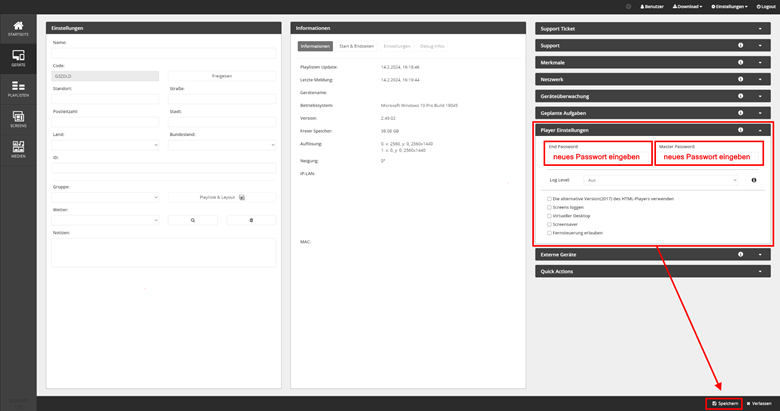The image size is (780, 411).
Task: Open the Startseite home icon
Action: [18, 27]
